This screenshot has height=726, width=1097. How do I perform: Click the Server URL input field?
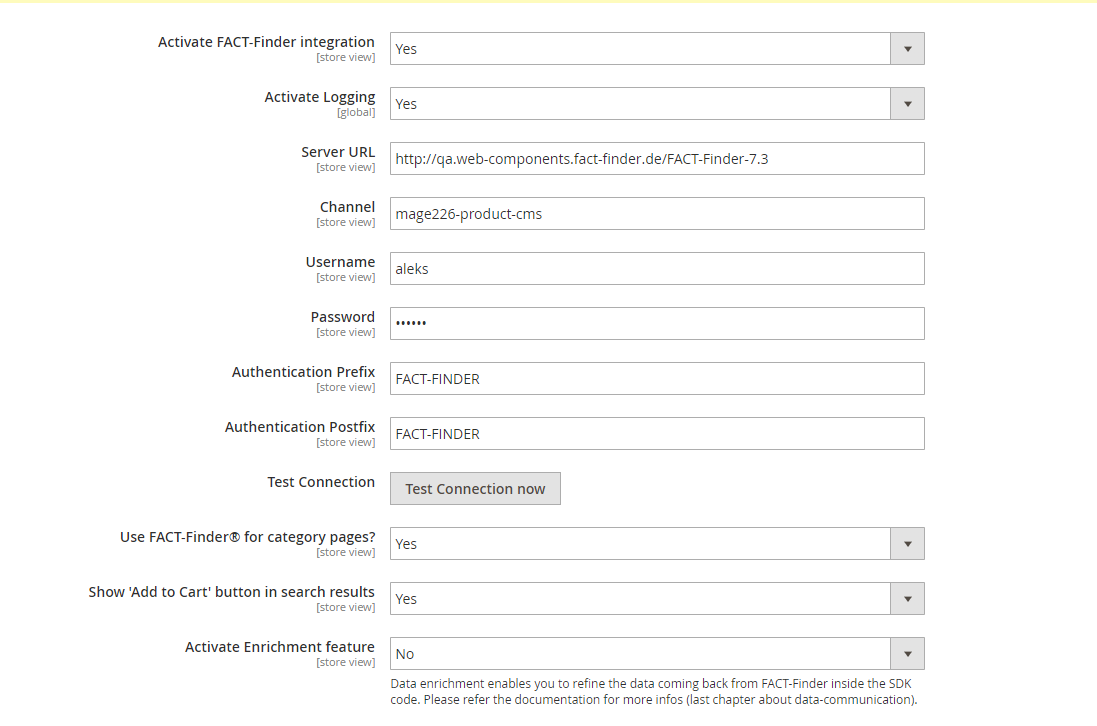657,159
